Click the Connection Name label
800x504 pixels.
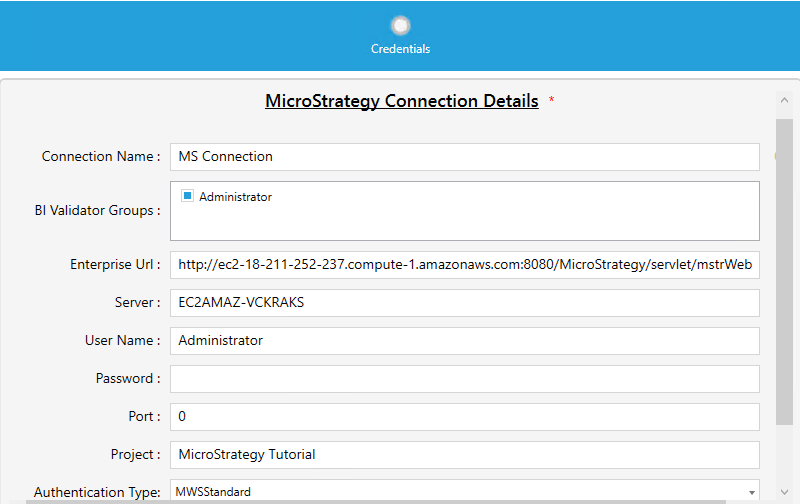[101, 156]
